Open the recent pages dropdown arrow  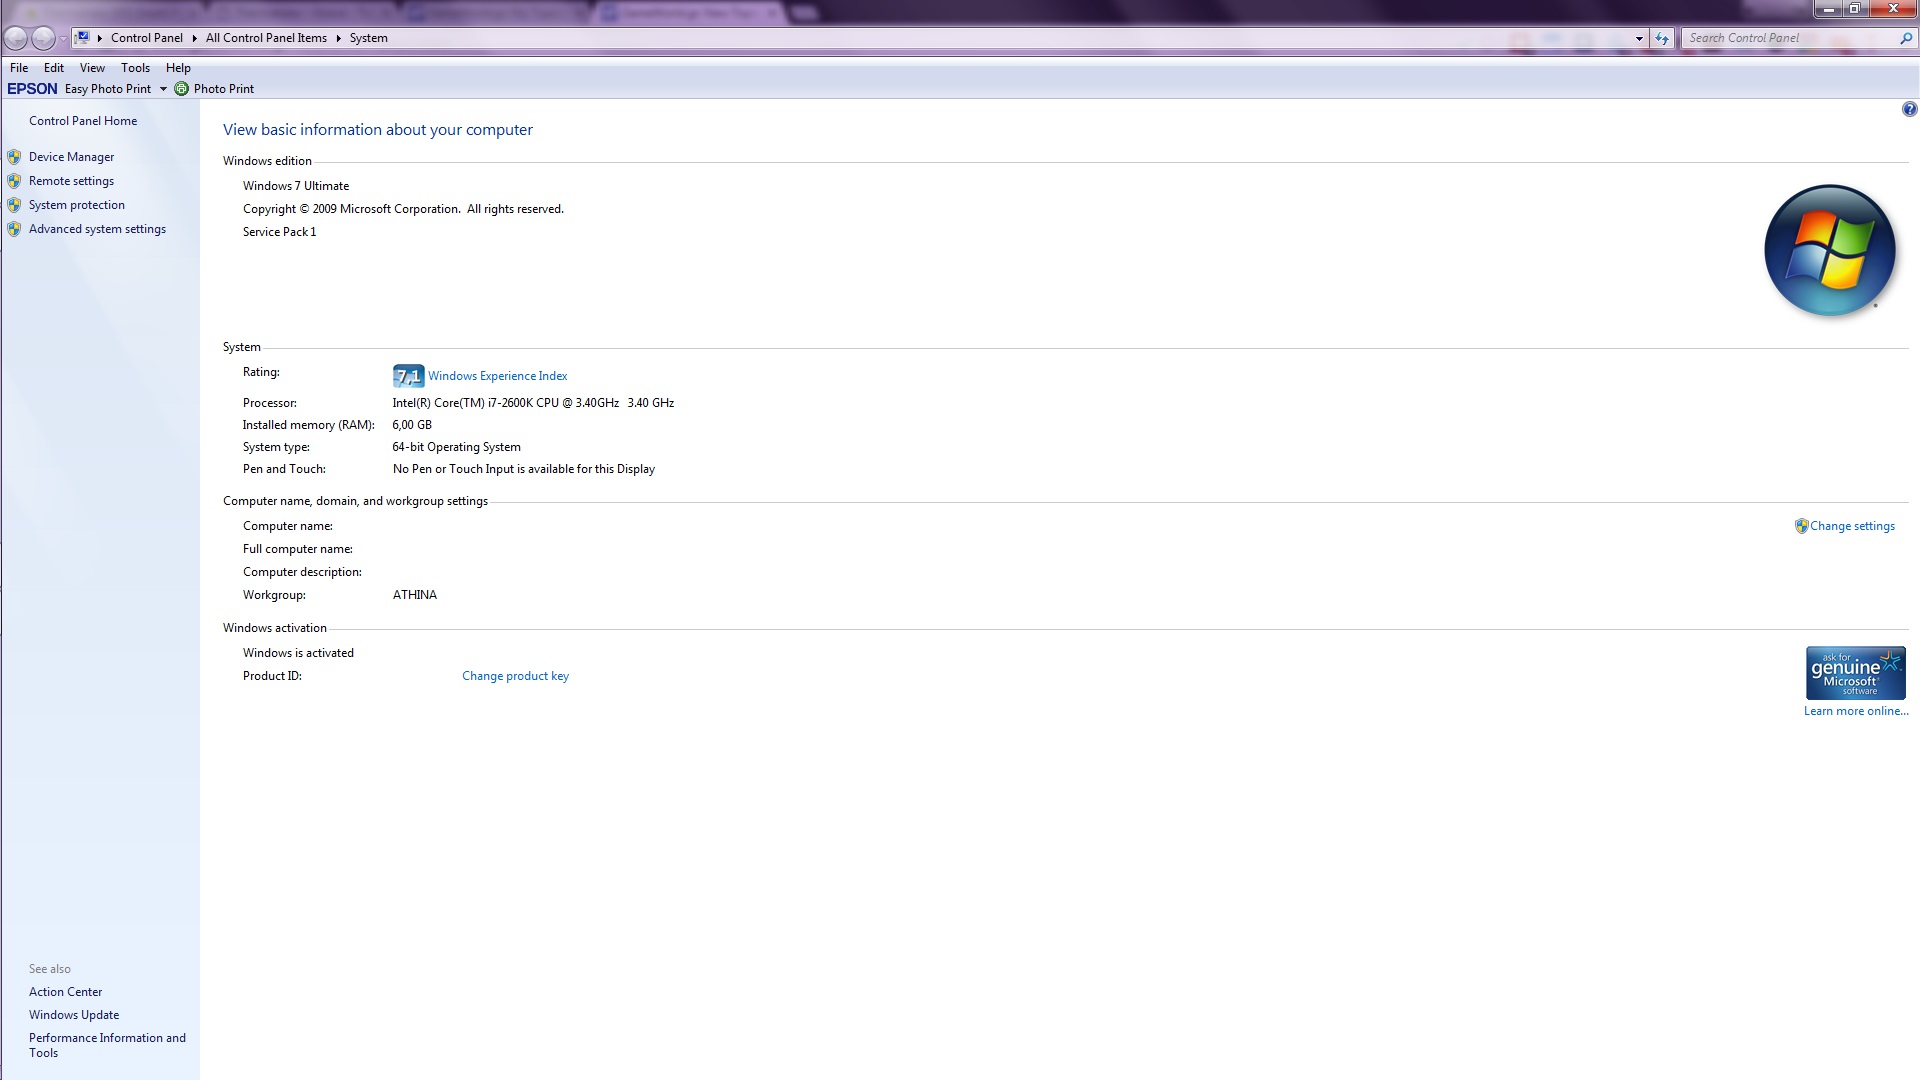[63, 38]
